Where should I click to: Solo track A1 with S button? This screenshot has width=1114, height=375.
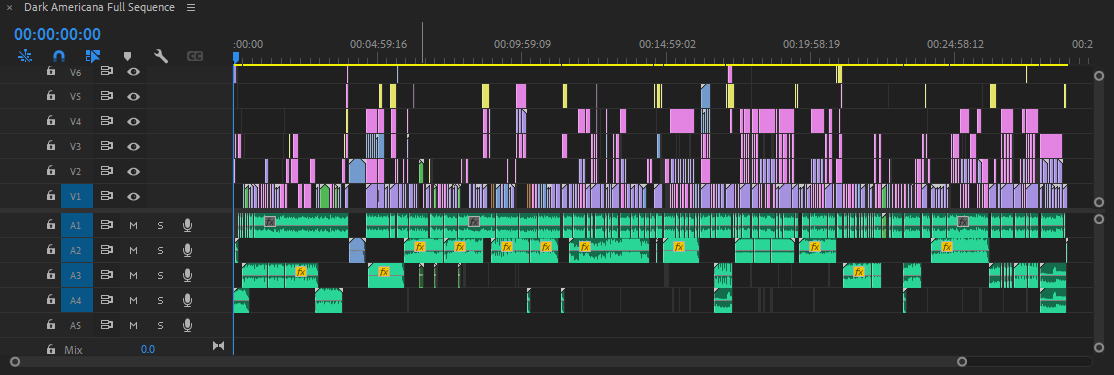point(160,225)
